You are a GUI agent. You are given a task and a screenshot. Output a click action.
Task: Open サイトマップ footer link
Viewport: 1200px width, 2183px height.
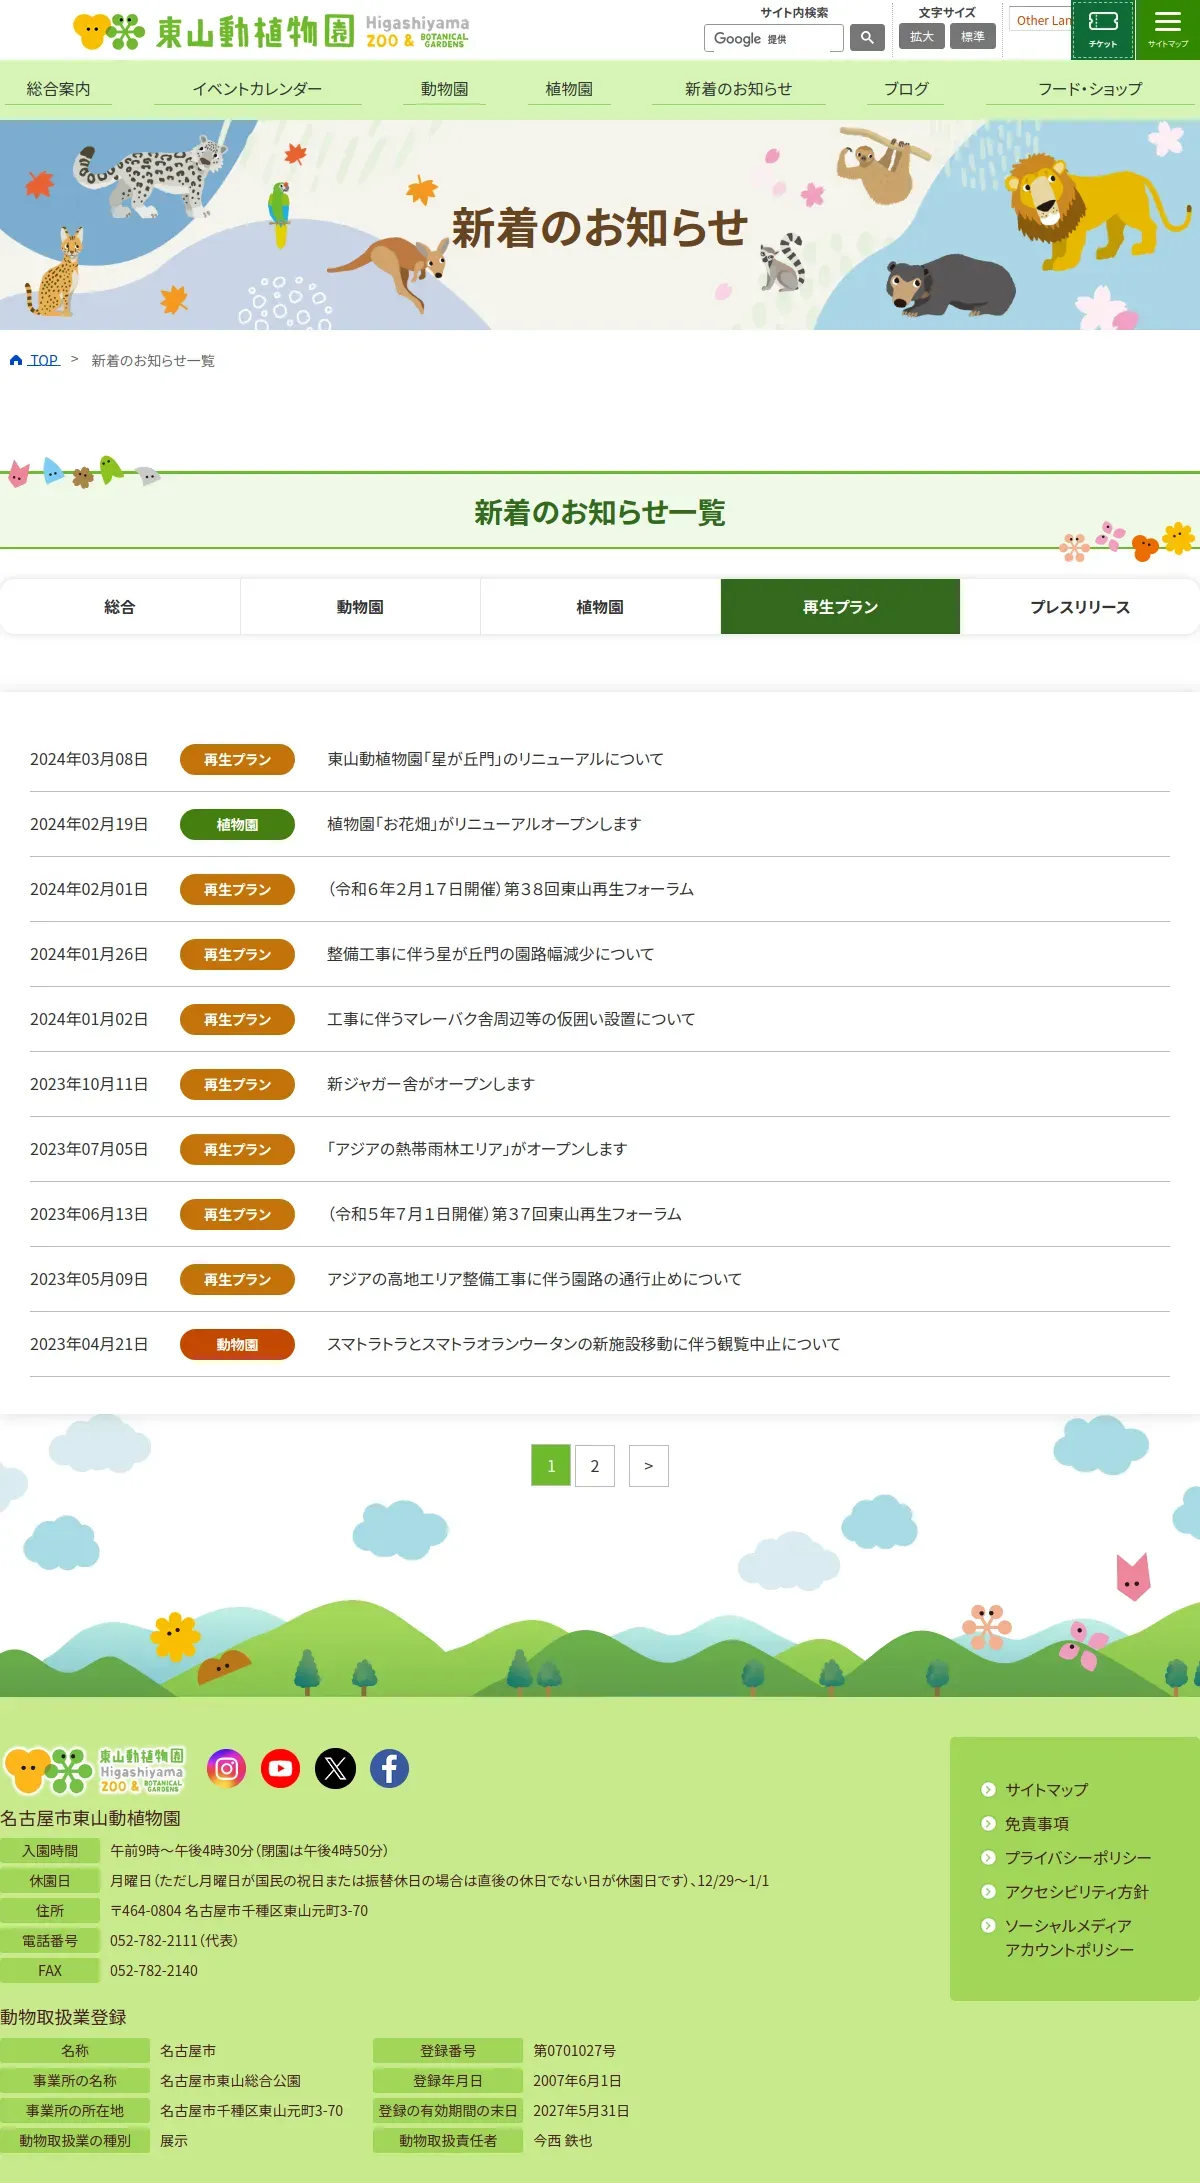click(1046, 1789)
